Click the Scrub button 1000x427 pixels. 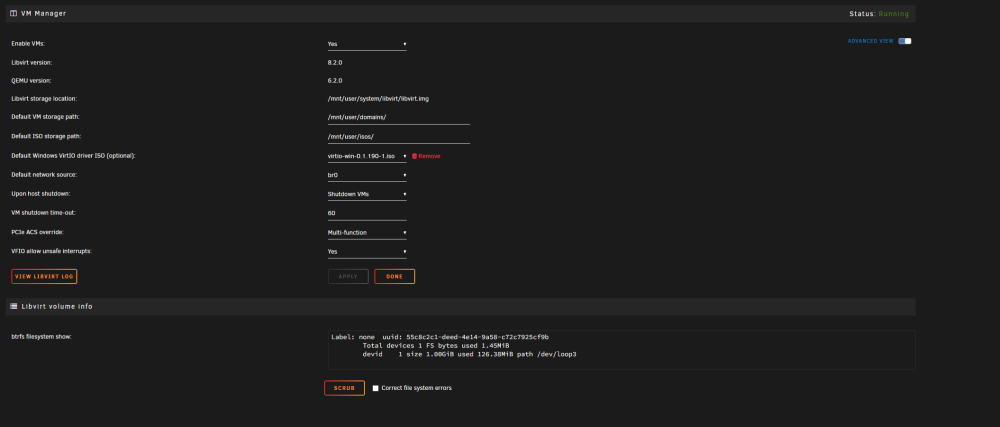pyautogui.click(x=344, y=388)
